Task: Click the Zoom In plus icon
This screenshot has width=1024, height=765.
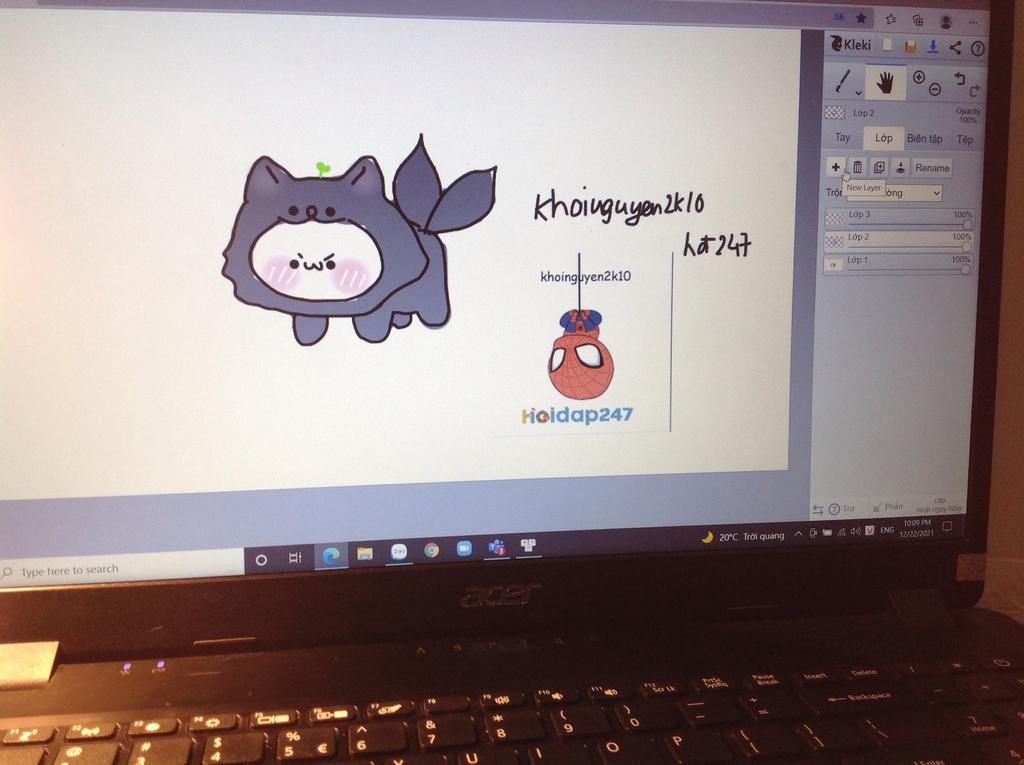Action: (x=919, y=77)
